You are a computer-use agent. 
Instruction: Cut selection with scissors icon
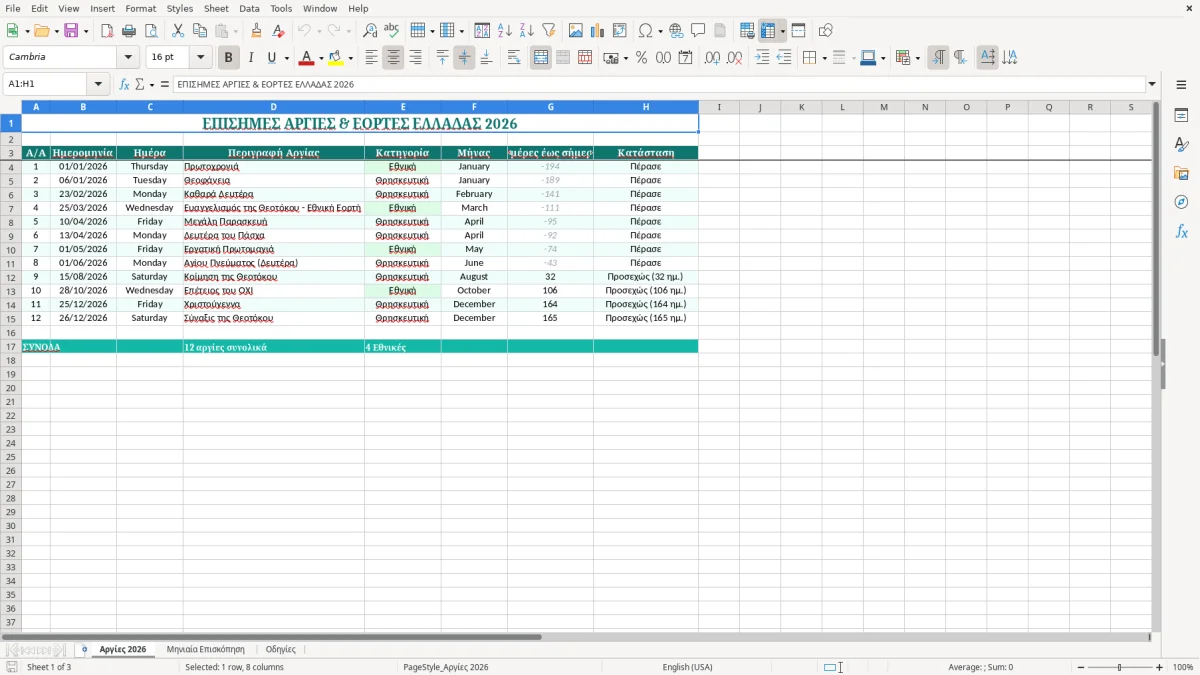click(178, 31)
